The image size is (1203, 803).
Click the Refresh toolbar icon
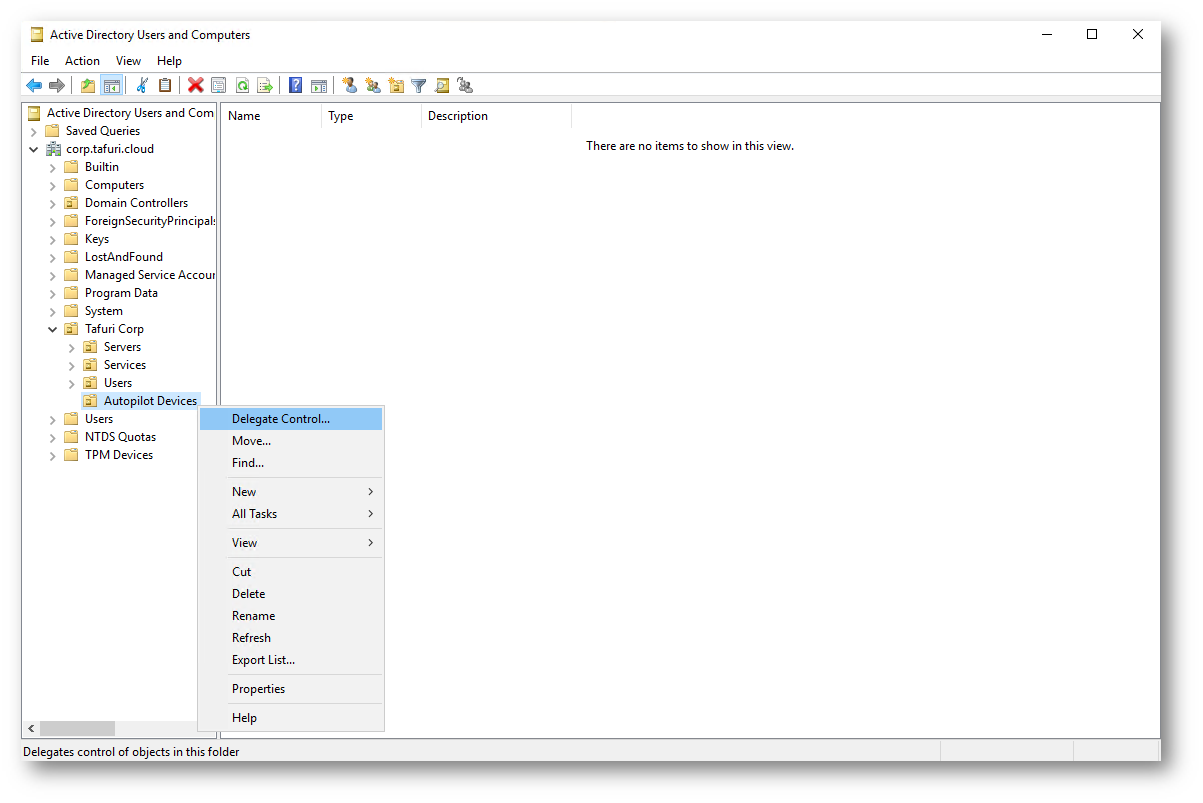(x=242, y=86)
